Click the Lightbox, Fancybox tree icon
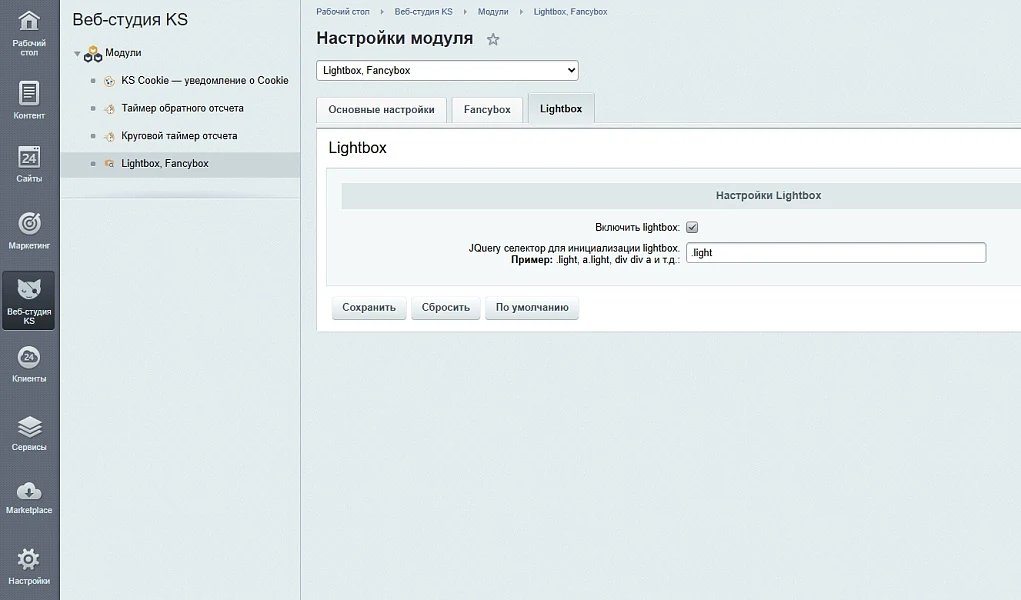1021x600 pixels. coord(109,164)
